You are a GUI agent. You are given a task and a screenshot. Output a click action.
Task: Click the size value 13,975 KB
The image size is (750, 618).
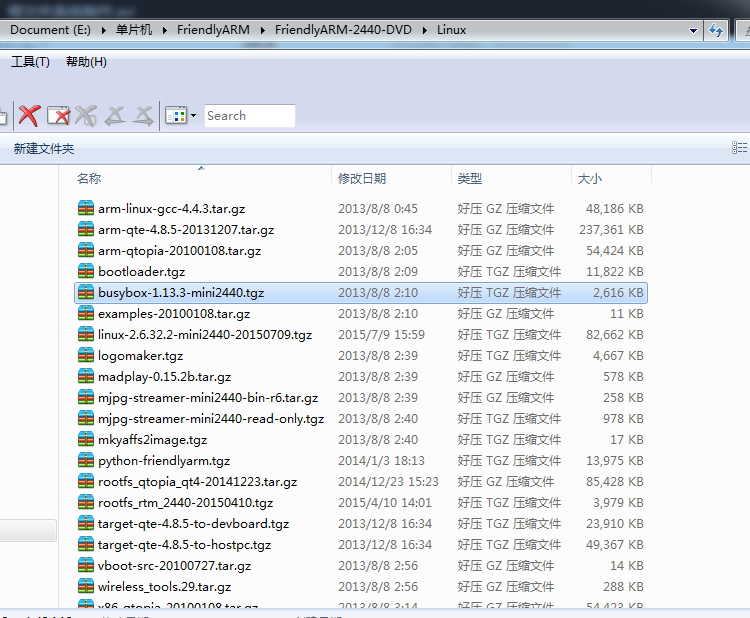615,461
